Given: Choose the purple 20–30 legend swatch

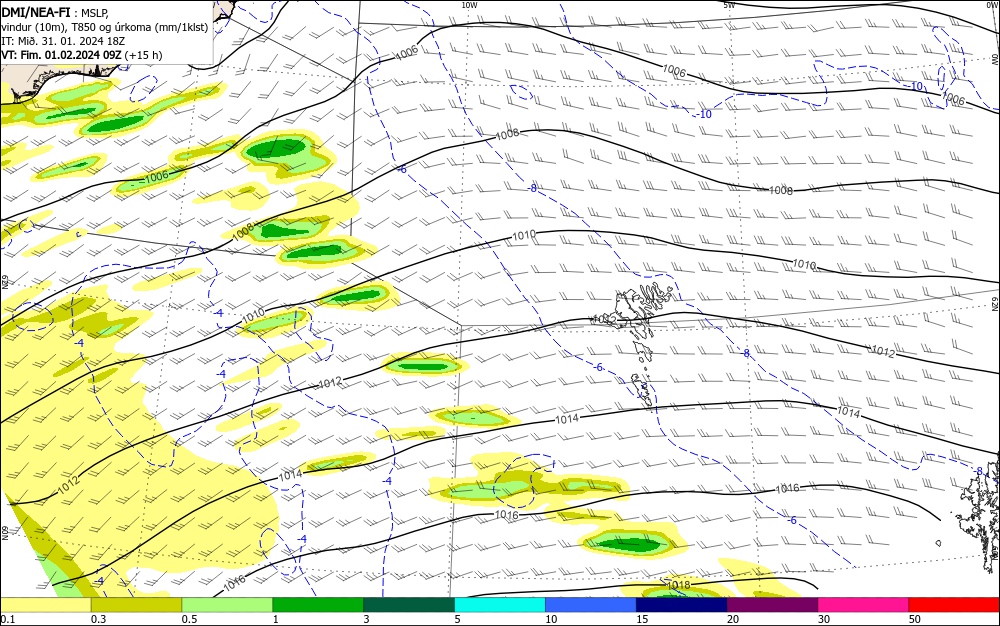Looking at the screenshot, I should coord(772,605).
